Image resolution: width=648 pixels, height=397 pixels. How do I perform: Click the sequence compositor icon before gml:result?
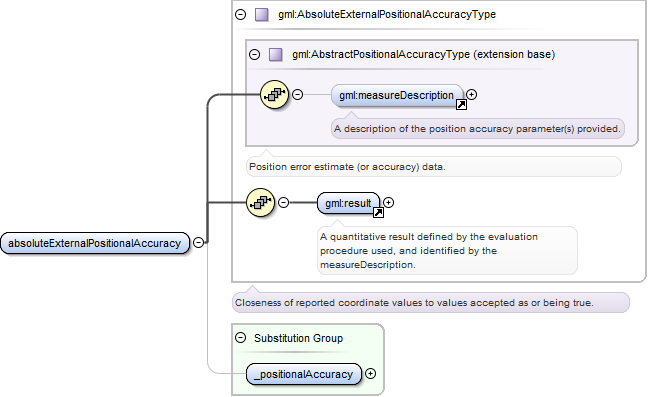(x=260, y=202)
